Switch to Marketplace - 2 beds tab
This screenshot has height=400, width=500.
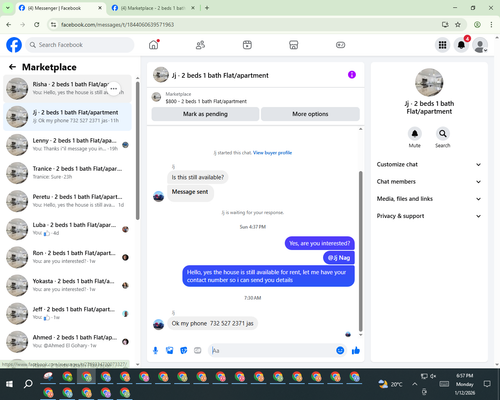click(153, 8)
